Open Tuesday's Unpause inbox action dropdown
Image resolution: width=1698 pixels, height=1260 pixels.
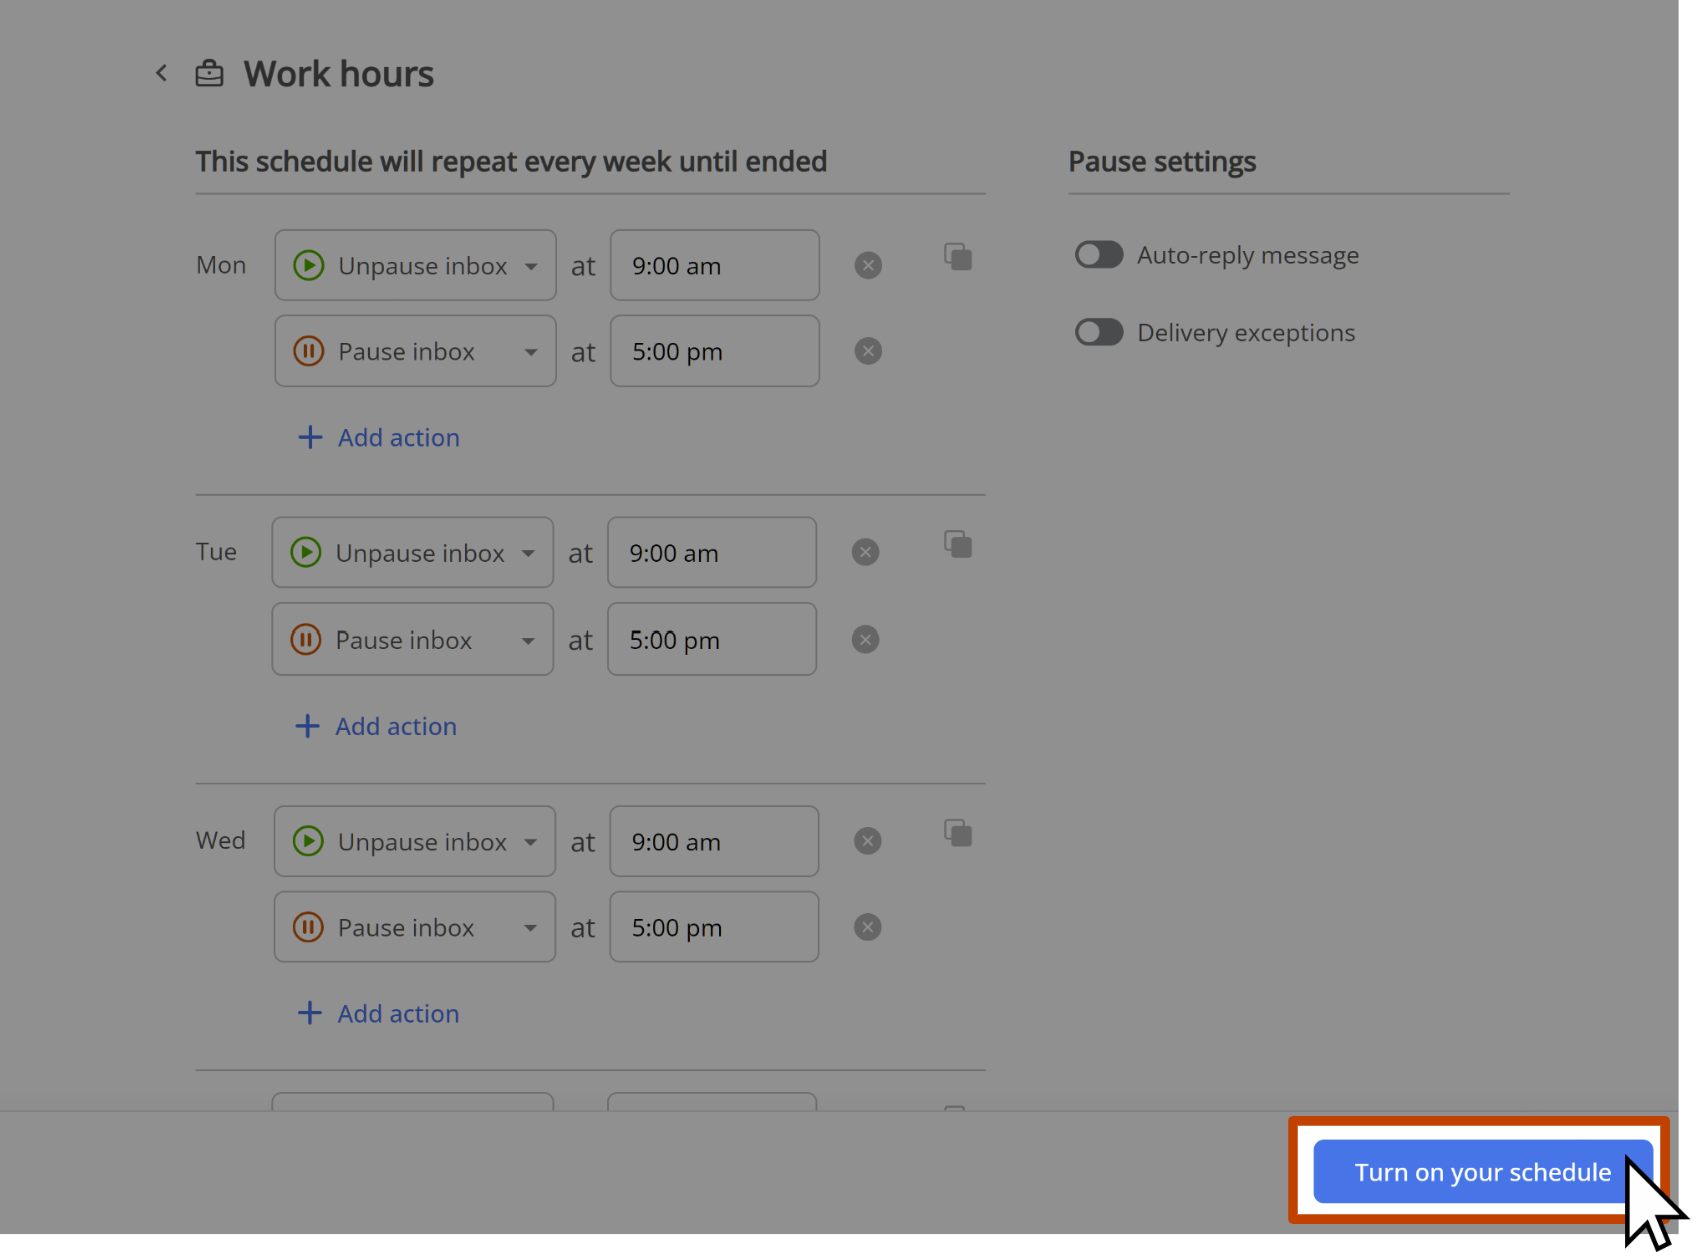pyautogui.click(x=412, y=553)
